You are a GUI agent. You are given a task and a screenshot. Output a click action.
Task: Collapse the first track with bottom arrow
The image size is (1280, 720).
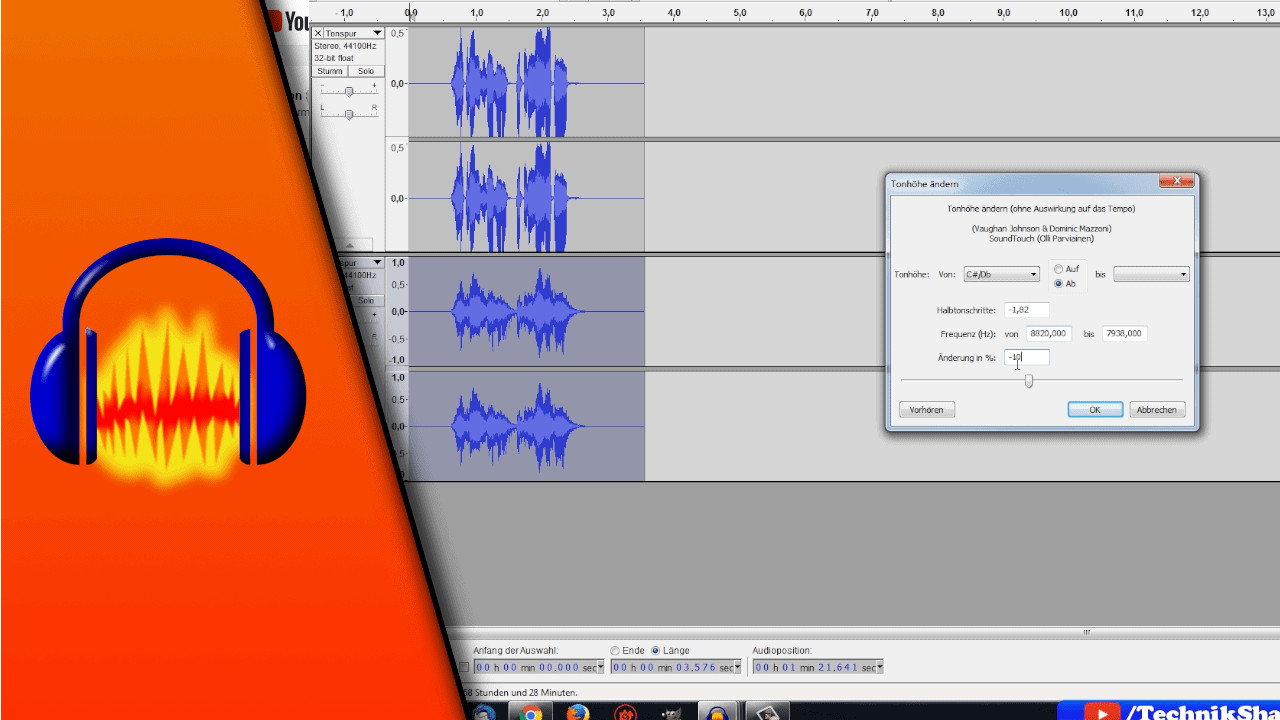click(x=350, y=245)
